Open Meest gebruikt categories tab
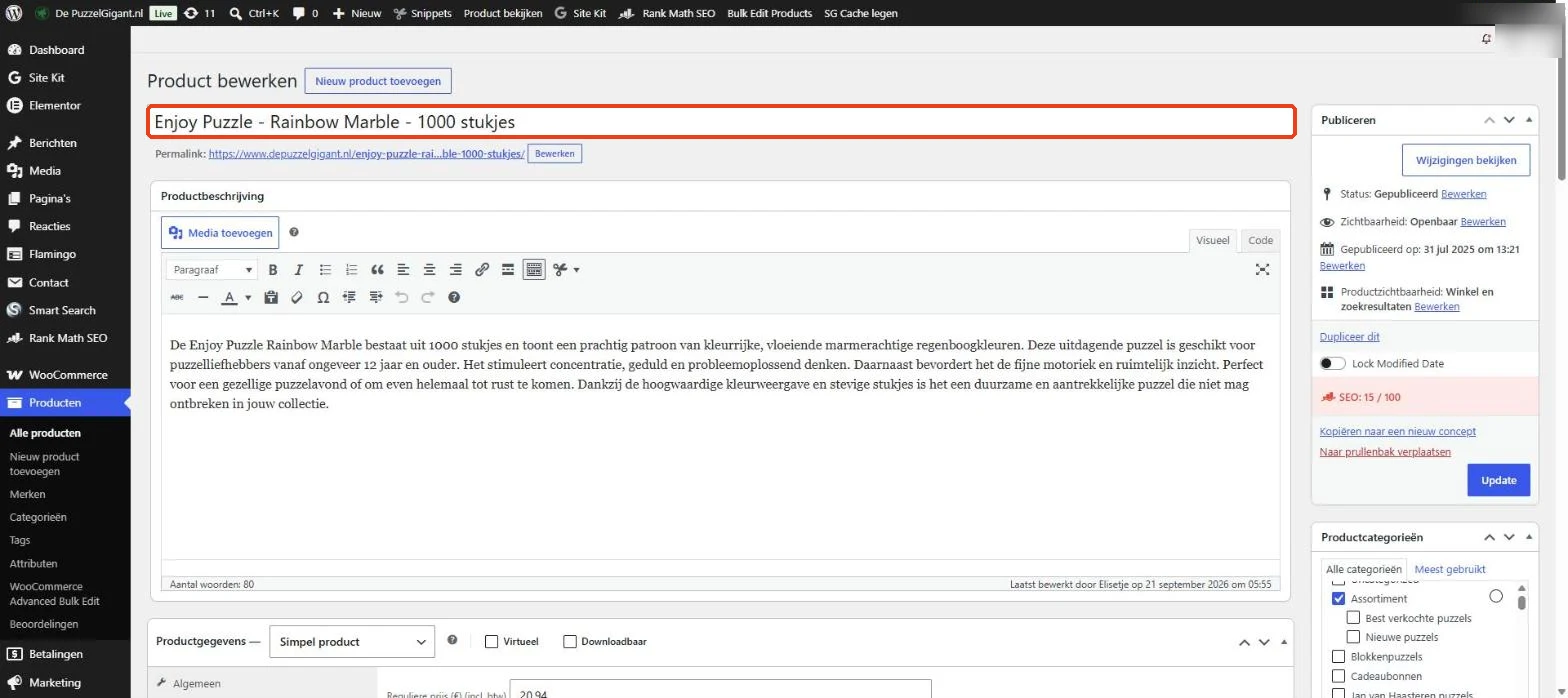The image size is (1568, 698). click(1450, 569)
